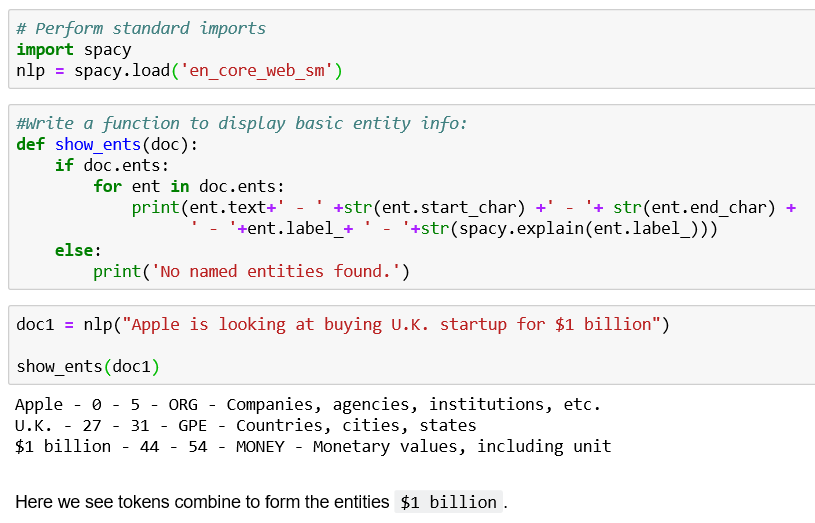The height and width of the screenshot is (523, 815).
Task: Click output line 'Apple - 0 - 5 - ORG'
Action: pos(308,404)
